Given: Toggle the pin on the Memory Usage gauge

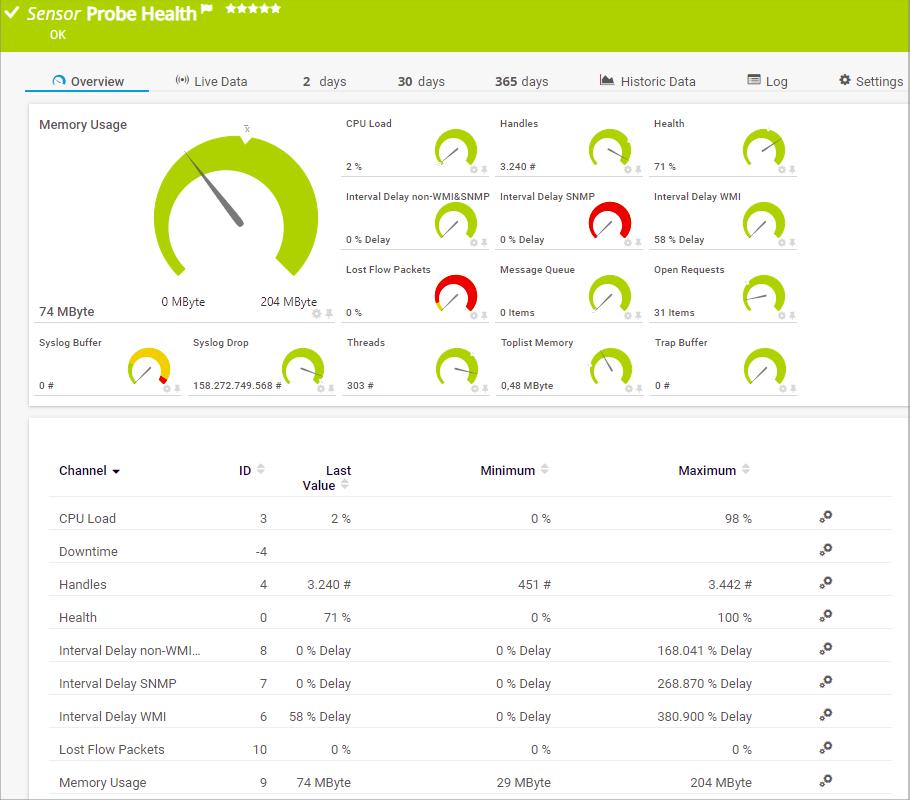Looking at the screenshot, I should pyautogui.click(x=329, y=313).
